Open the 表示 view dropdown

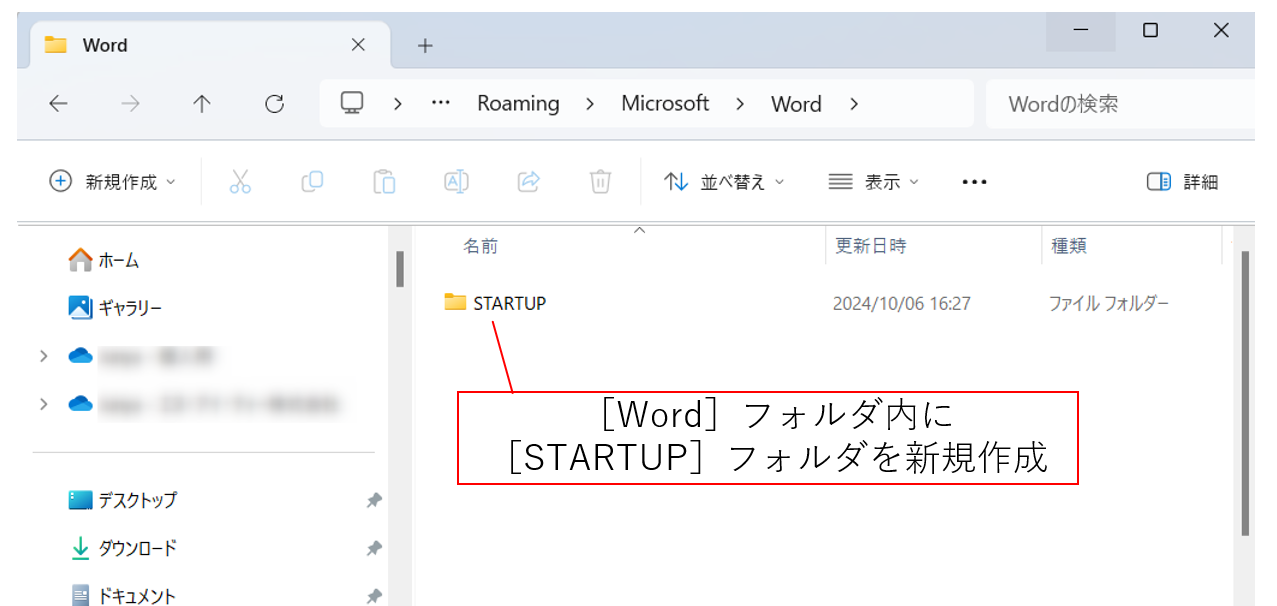[x=873, y=182]
